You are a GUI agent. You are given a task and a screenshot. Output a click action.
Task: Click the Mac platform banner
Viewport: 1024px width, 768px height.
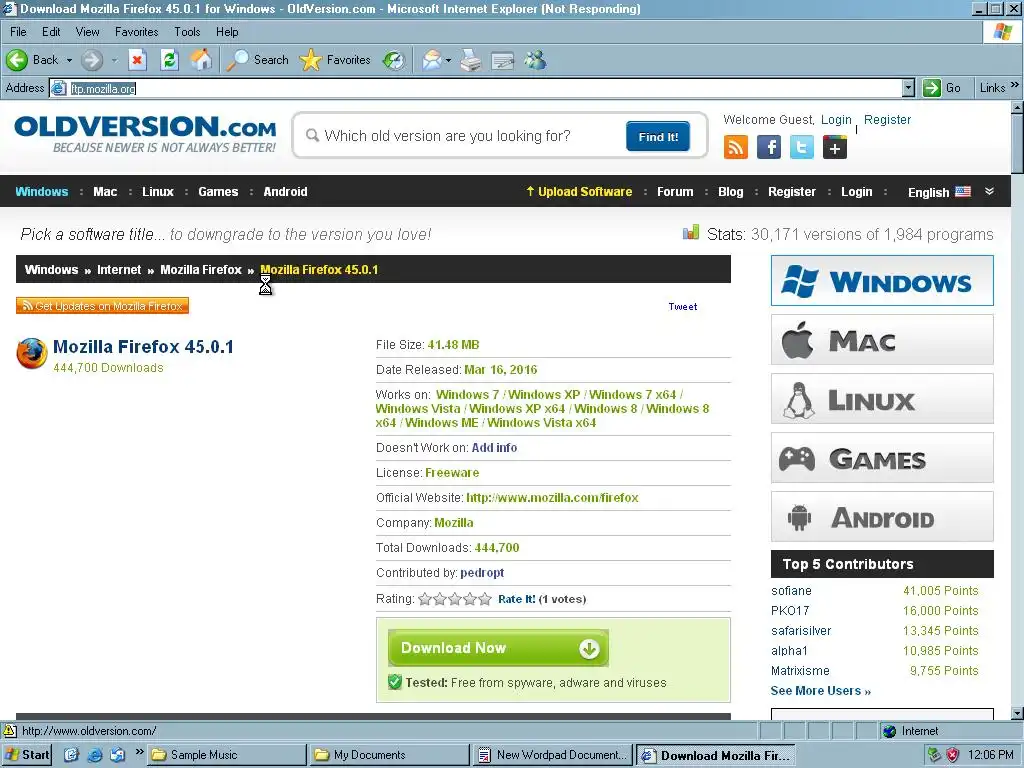882,340
